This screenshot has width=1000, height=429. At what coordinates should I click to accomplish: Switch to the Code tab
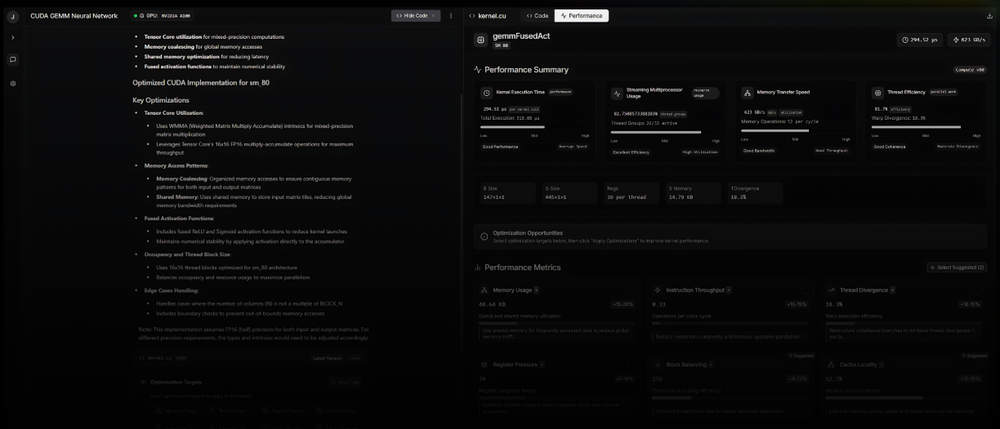(x=538, y=16)
